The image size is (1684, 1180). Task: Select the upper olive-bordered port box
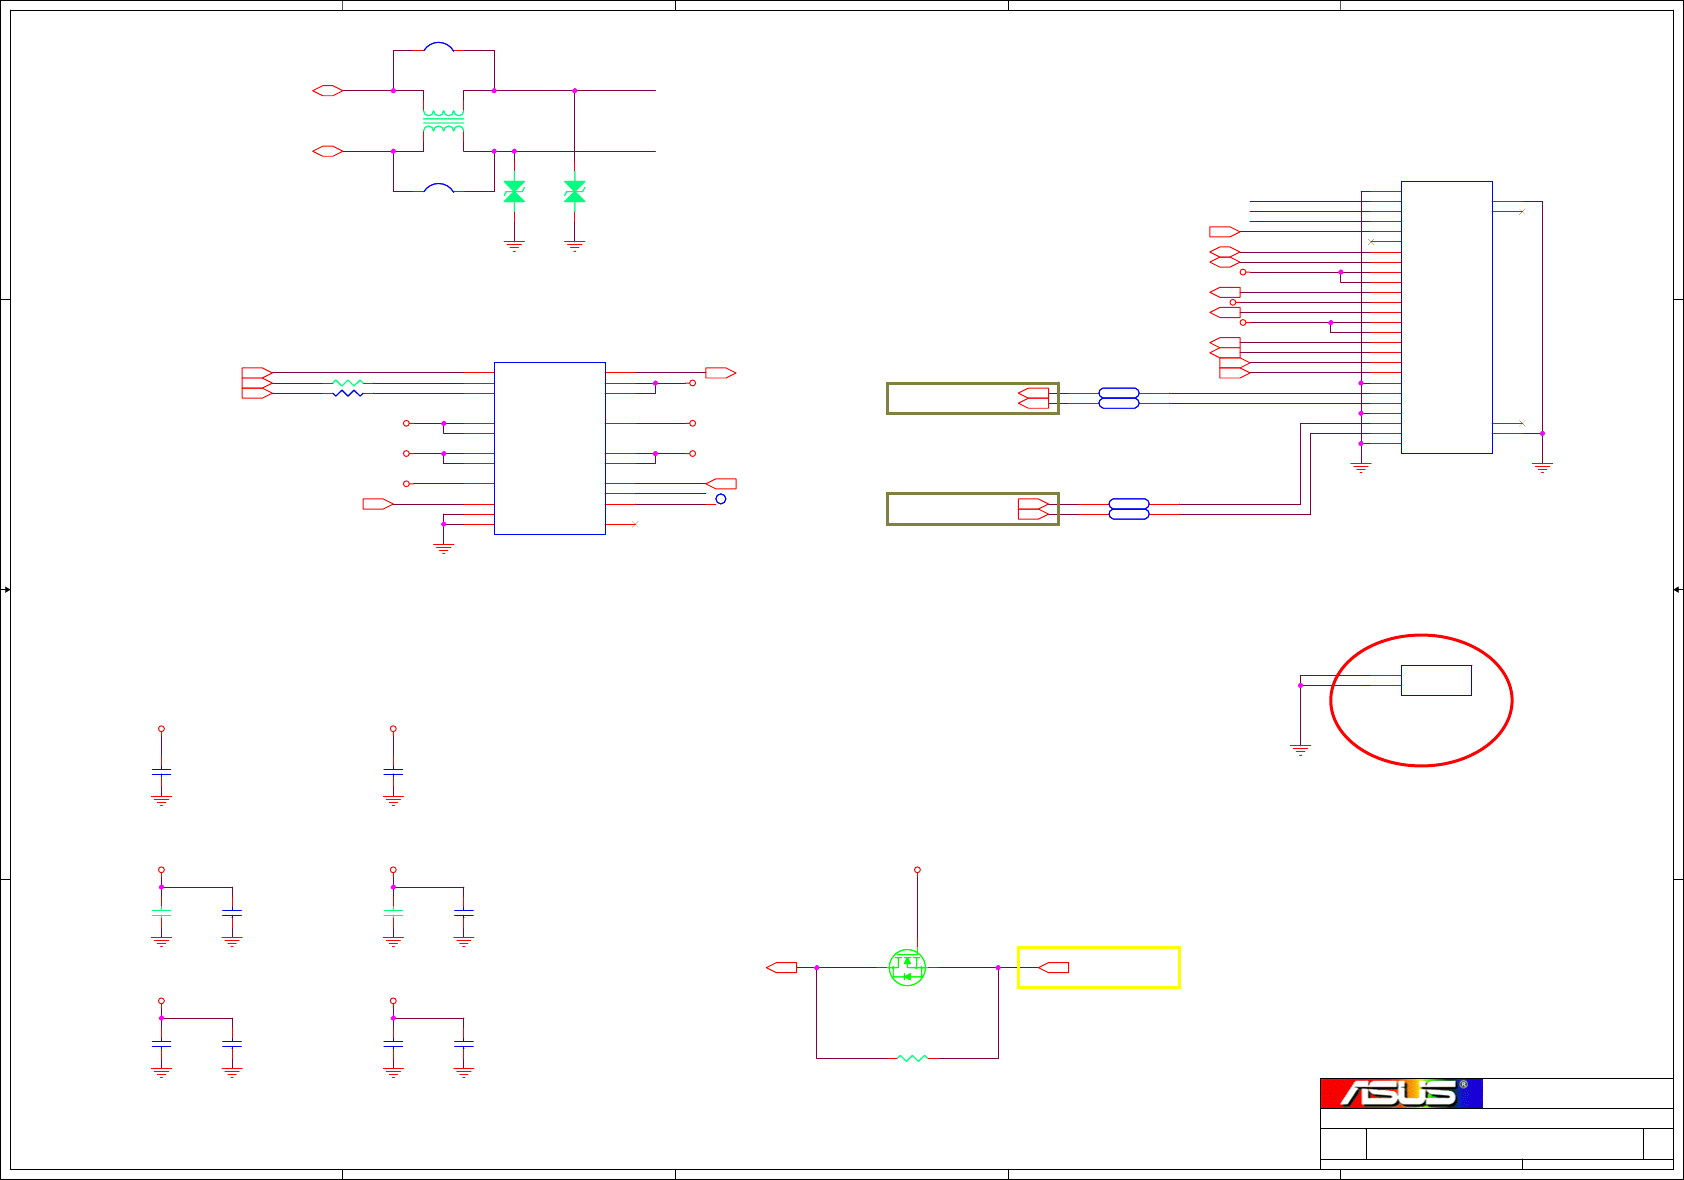coord(972,398)
